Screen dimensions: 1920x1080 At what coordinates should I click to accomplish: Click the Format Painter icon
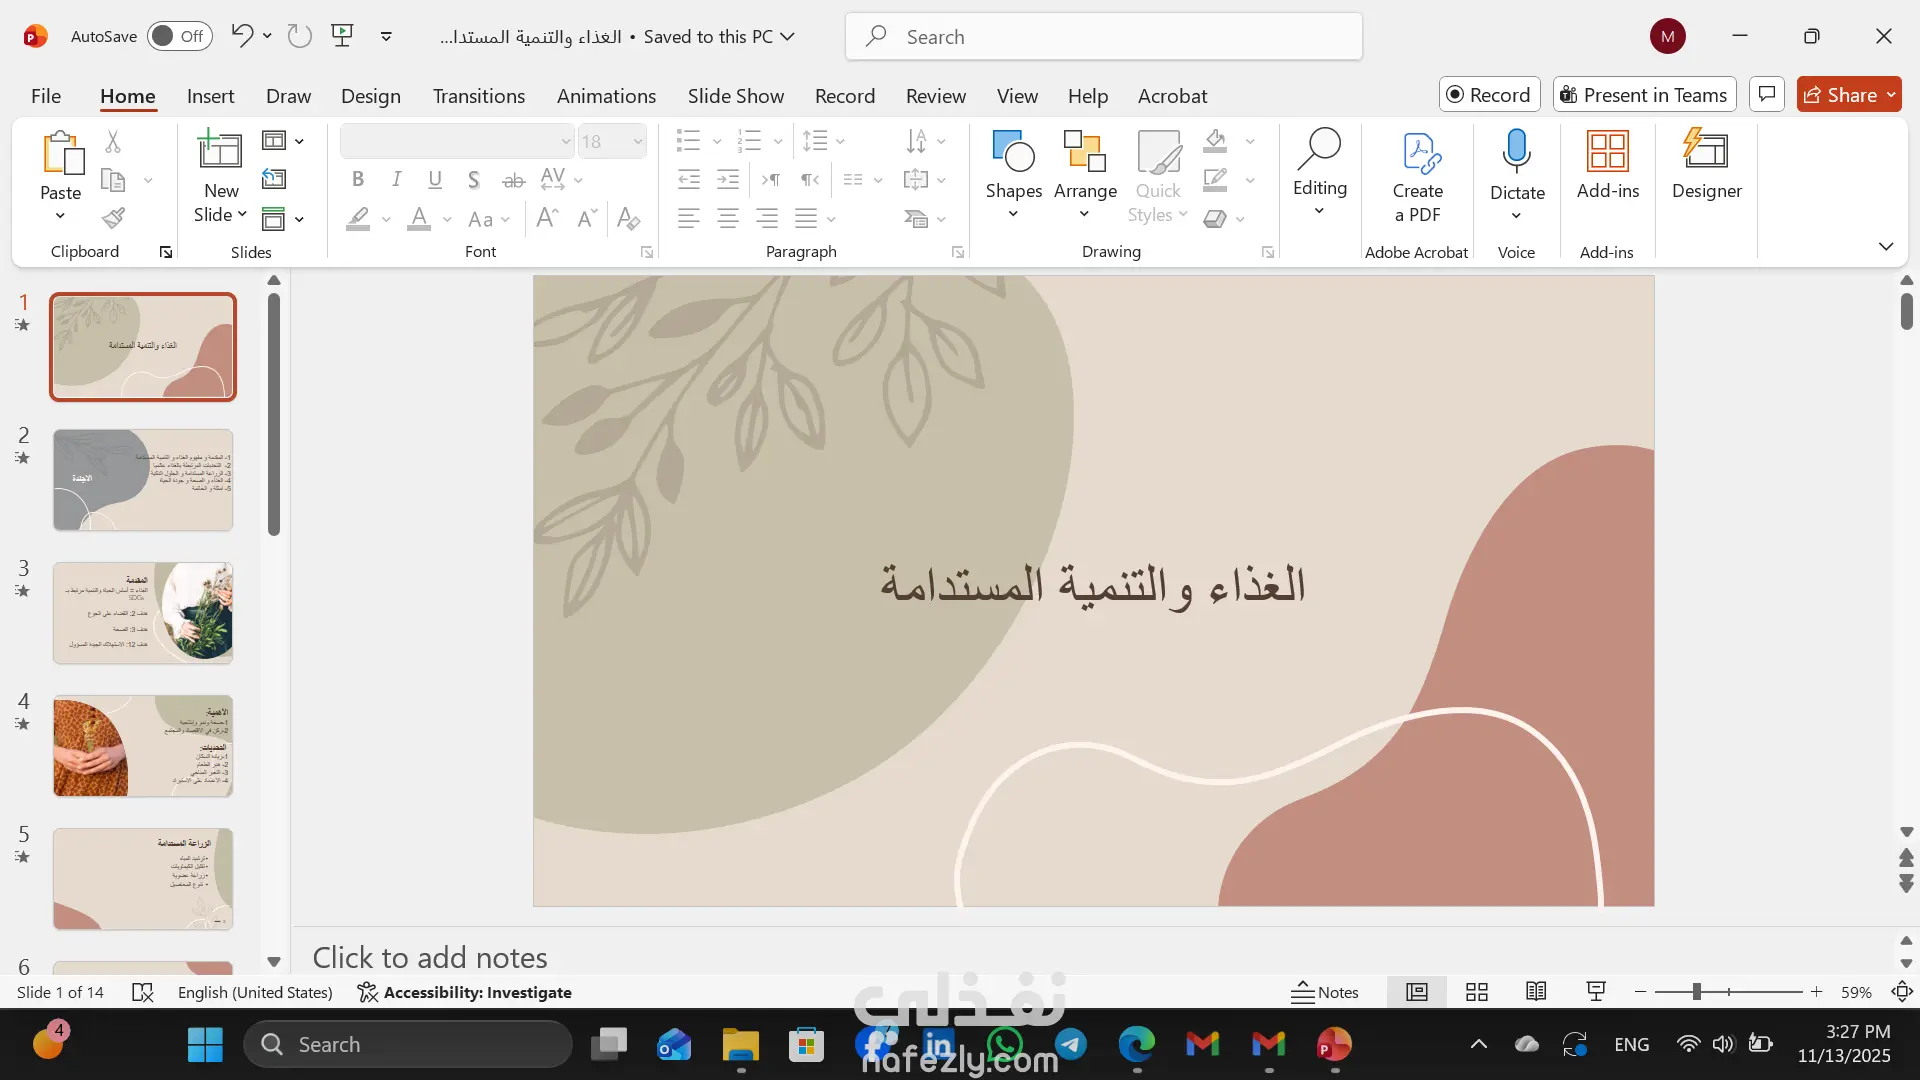pyautogui.click(x=114, y=218)
